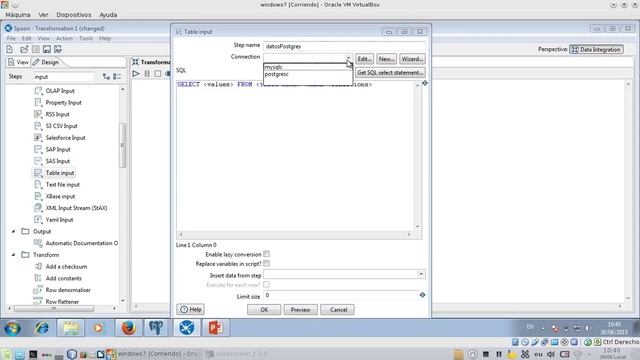Open the File menu in Spoon
640x360 pixels.
11,38
